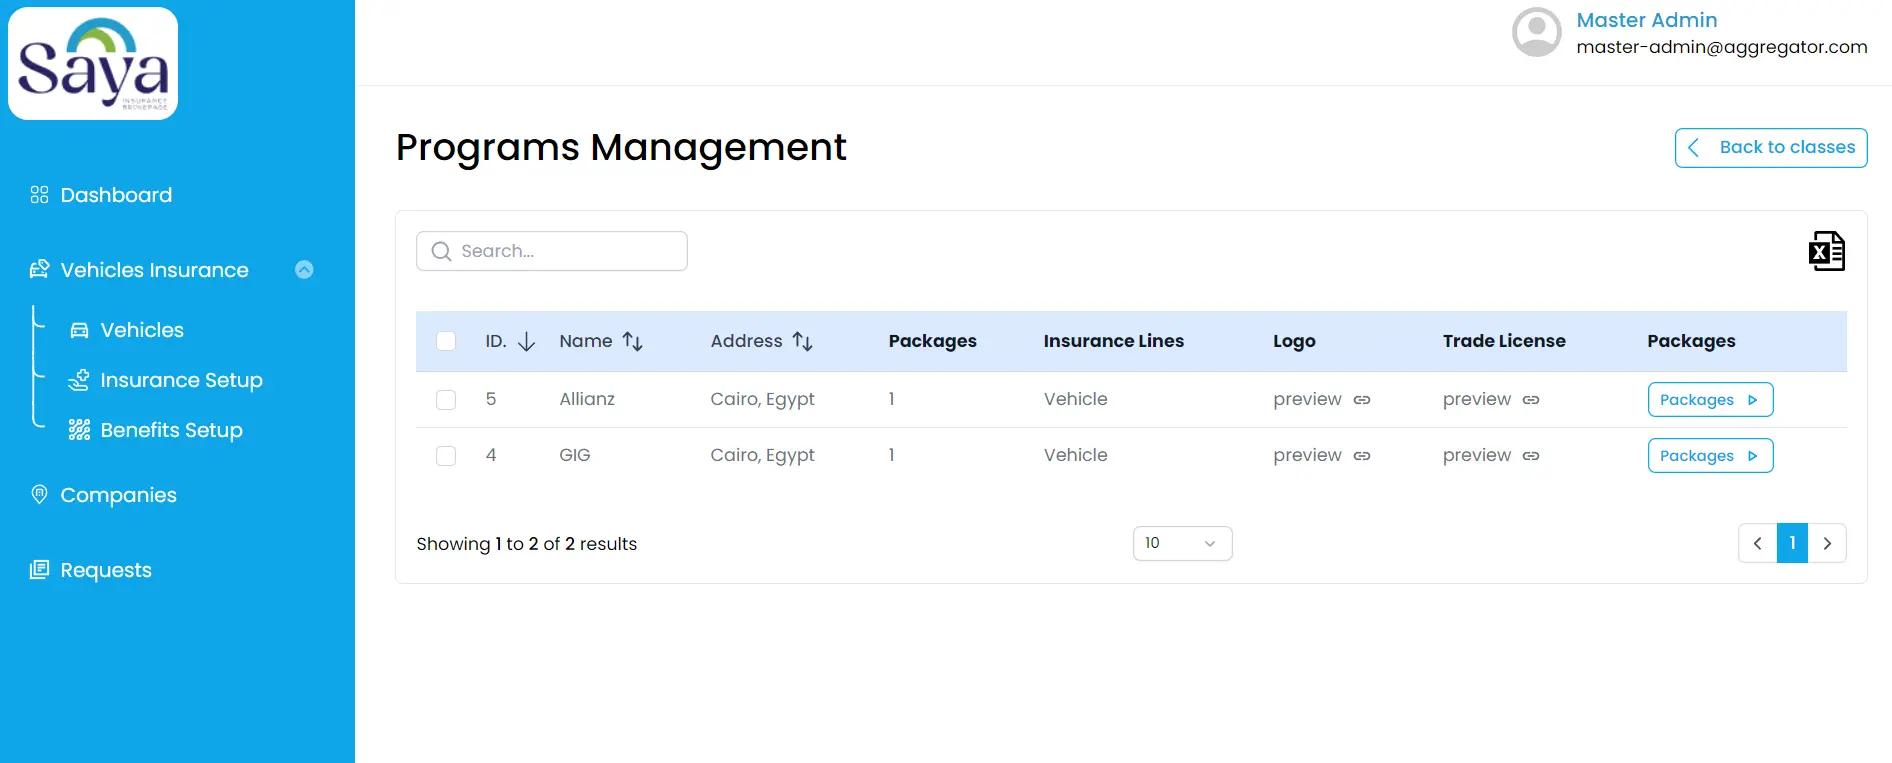
Task: Open the Requests menu item
Action: 106,570
